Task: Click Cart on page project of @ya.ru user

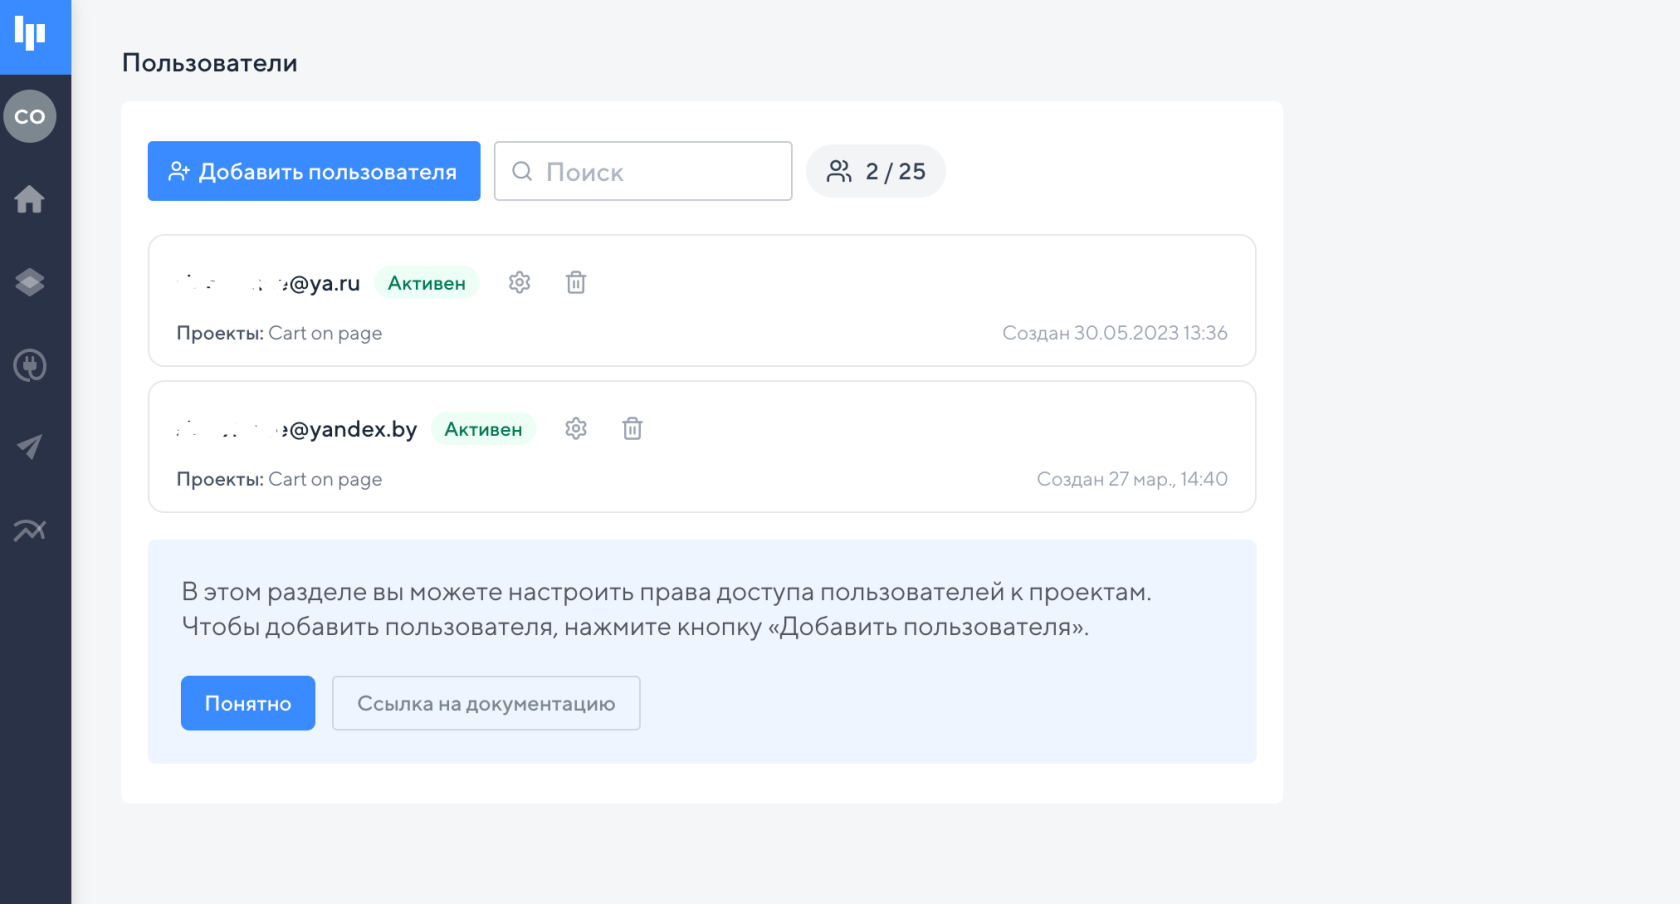Action: (x=325, y=333)
